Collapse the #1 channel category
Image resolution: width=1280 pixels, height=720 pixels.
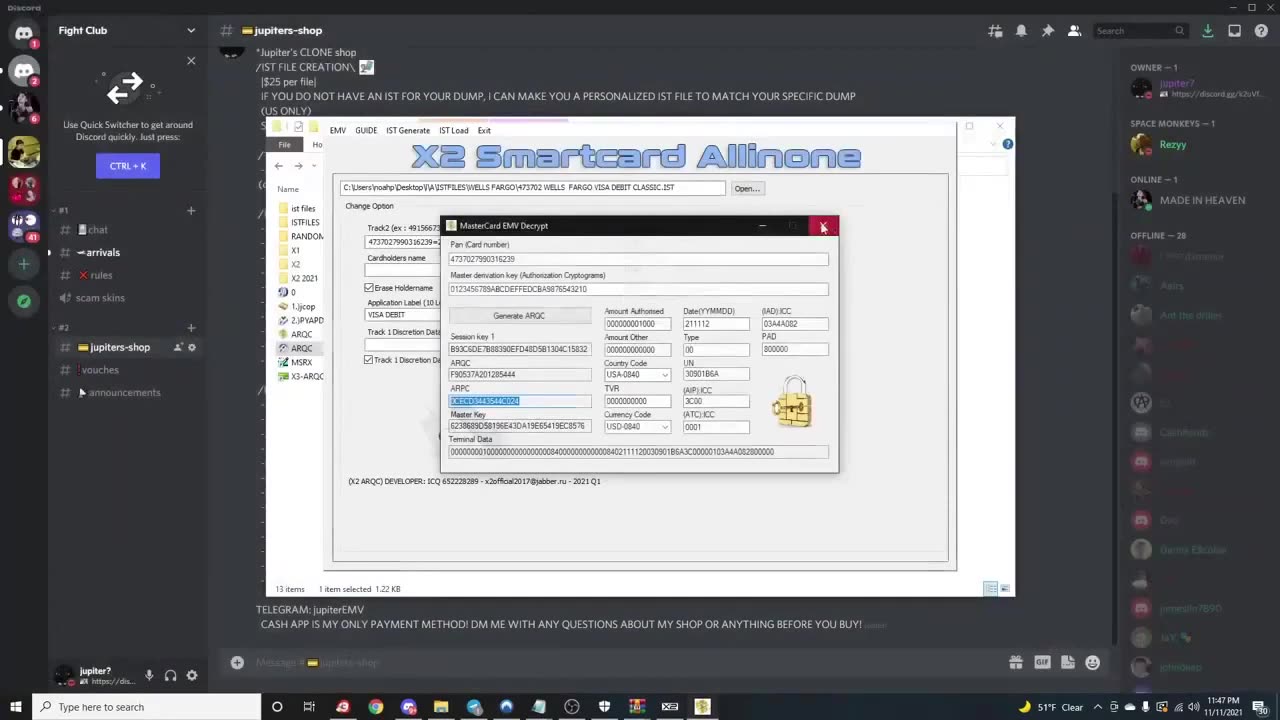[x=62, y=211]
